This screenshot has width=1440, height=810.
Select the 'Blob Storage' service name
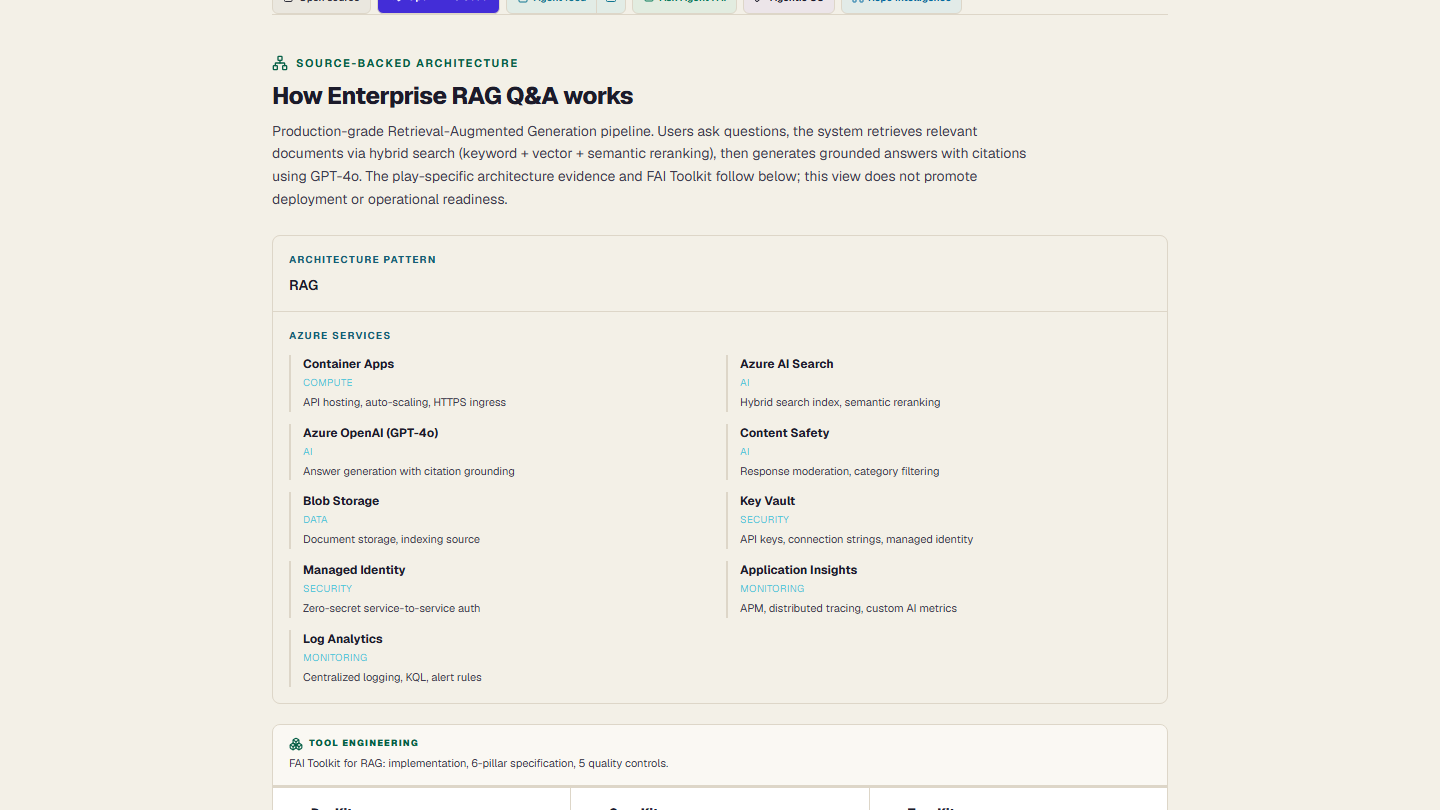[x=341, y=501]
